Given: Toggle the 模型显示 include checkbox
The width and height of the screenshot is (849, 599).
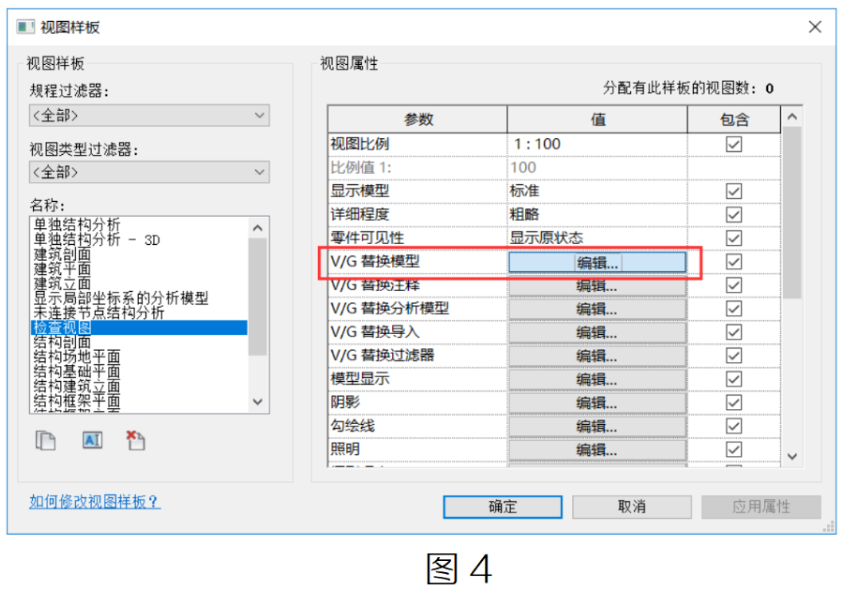Looking at the screenshot, I should point(734,379).
